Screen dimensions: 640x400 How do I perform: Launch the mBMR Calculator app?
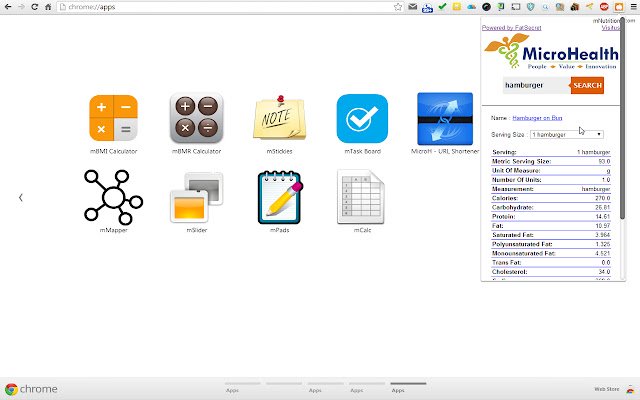click(196, 118)
